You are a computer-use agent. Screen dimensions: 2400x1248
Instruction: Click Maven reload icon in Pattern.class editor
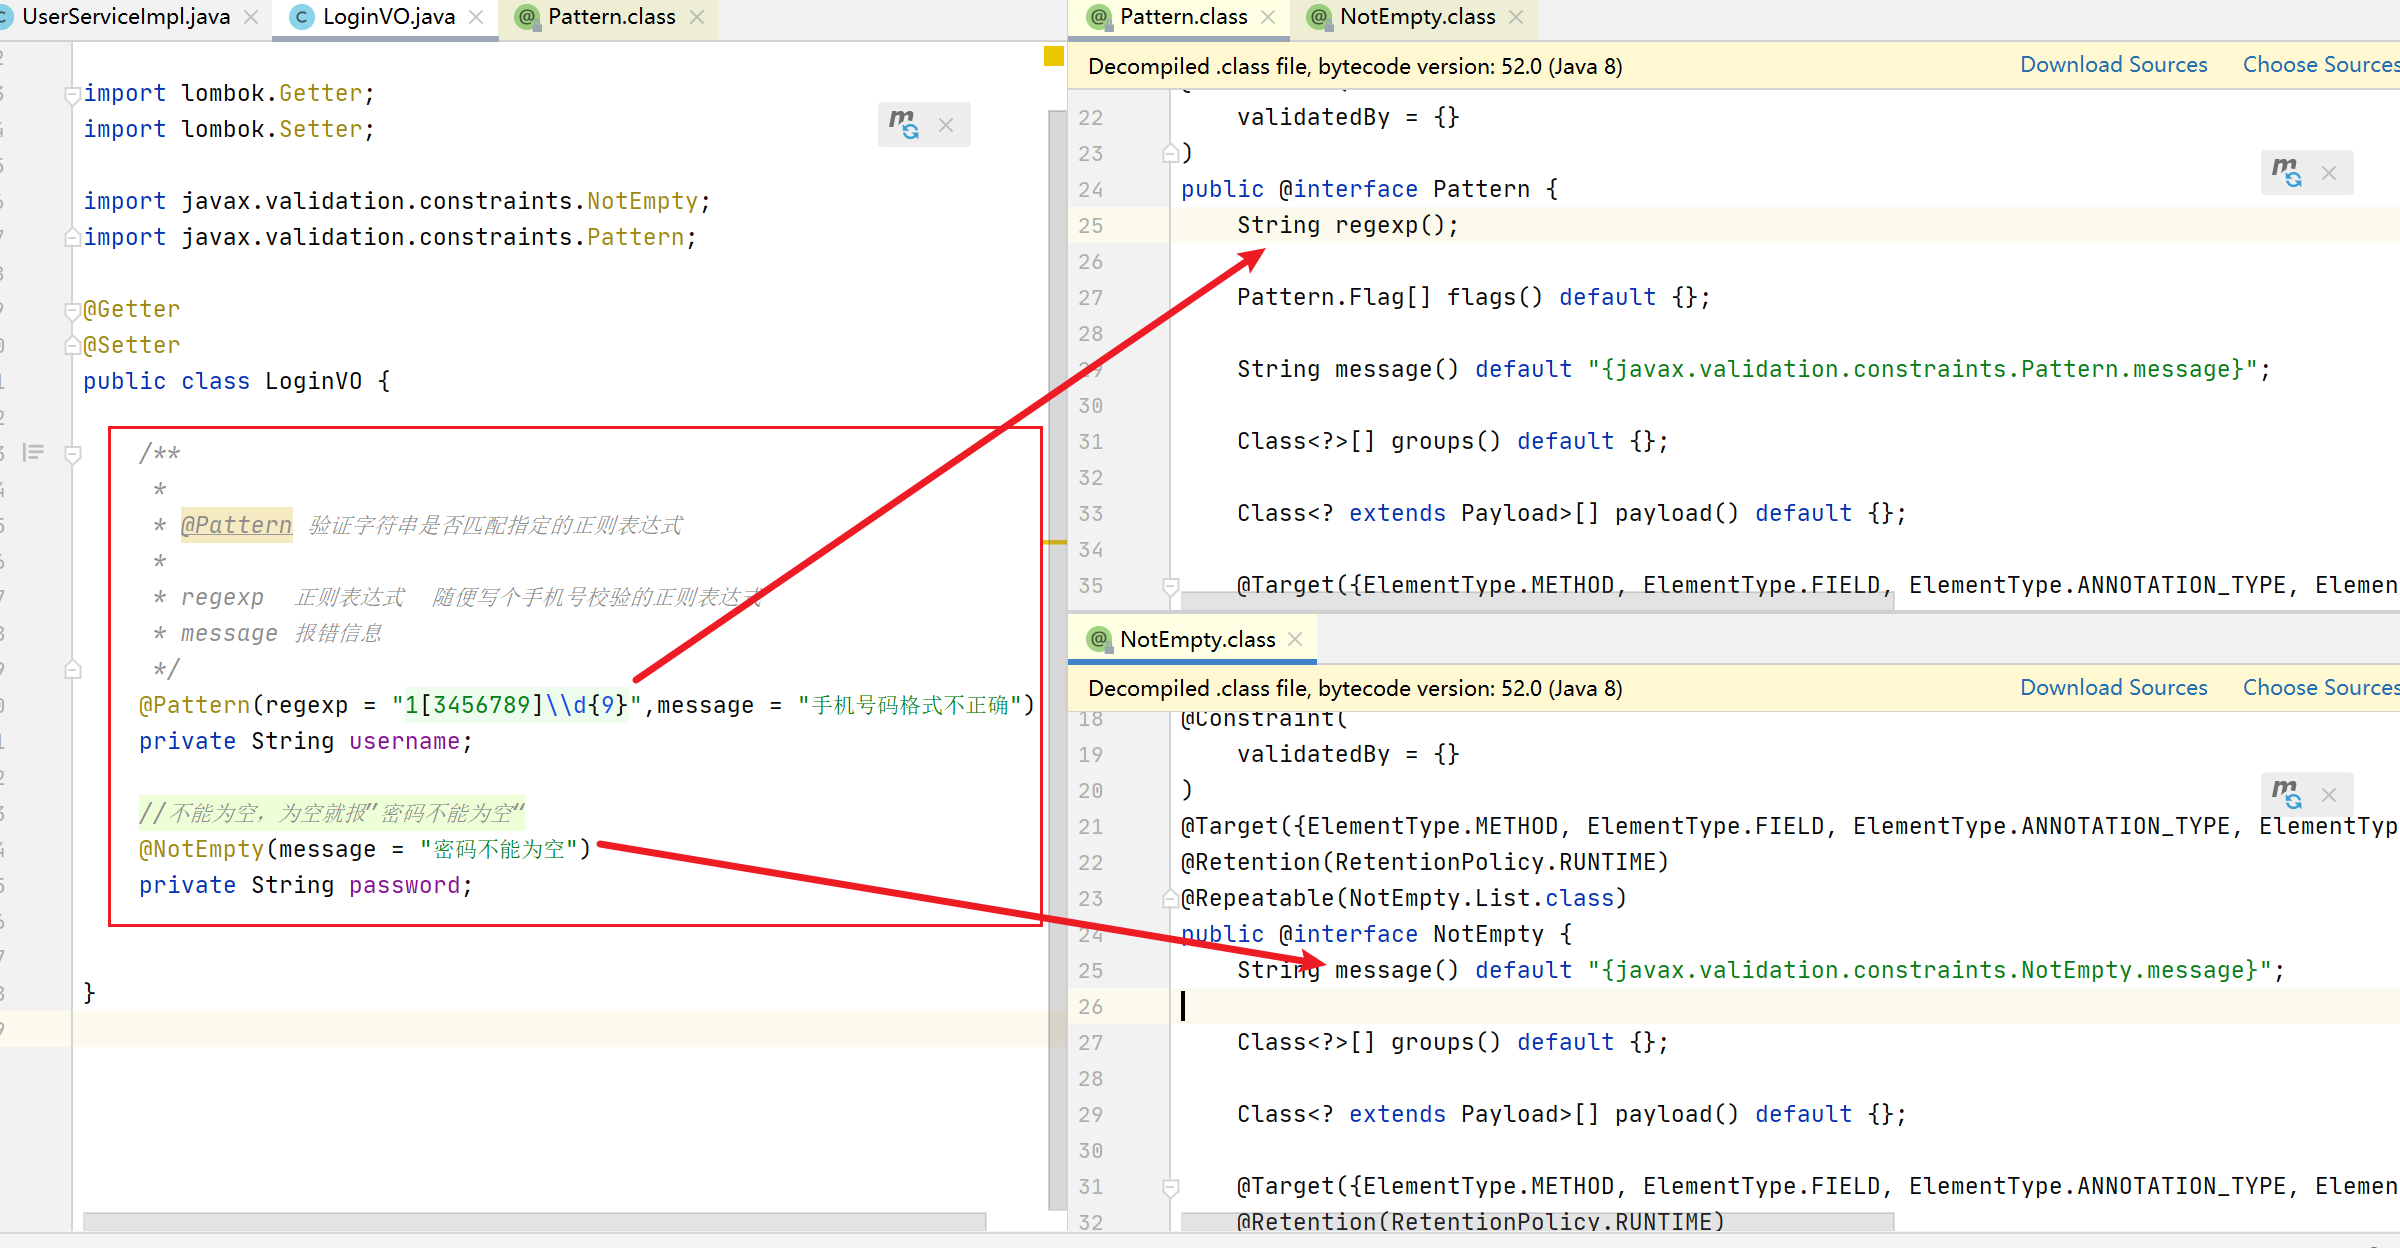[x=2286, y=173]
